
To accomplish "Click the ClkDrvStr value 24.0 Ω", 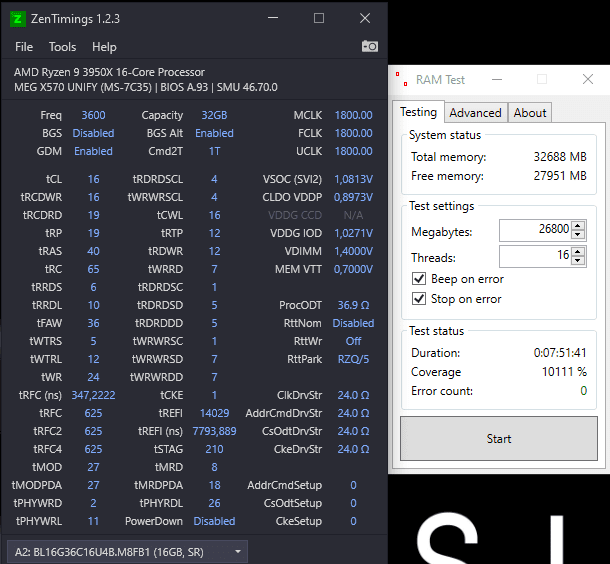I will [353, 395].
